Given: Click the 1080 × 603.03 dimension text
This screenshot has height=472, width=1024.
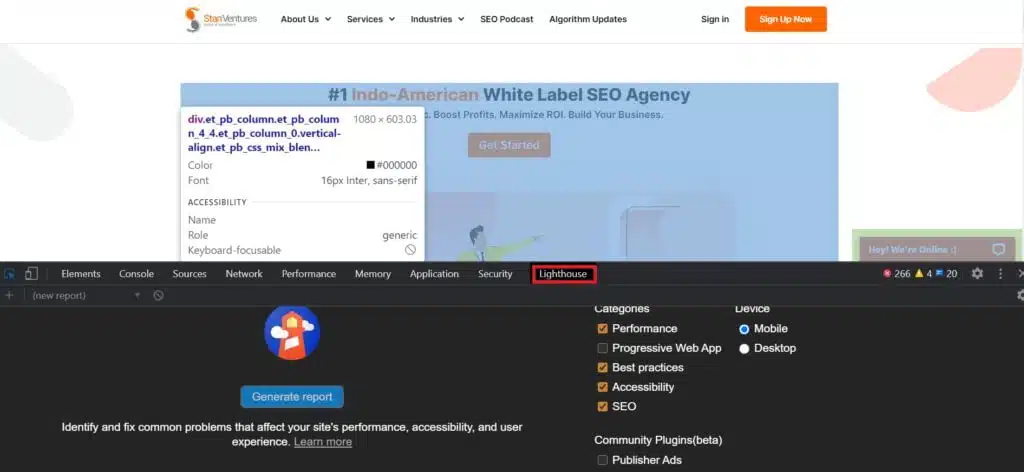Looking at the screenshot, I should [385, 119].
